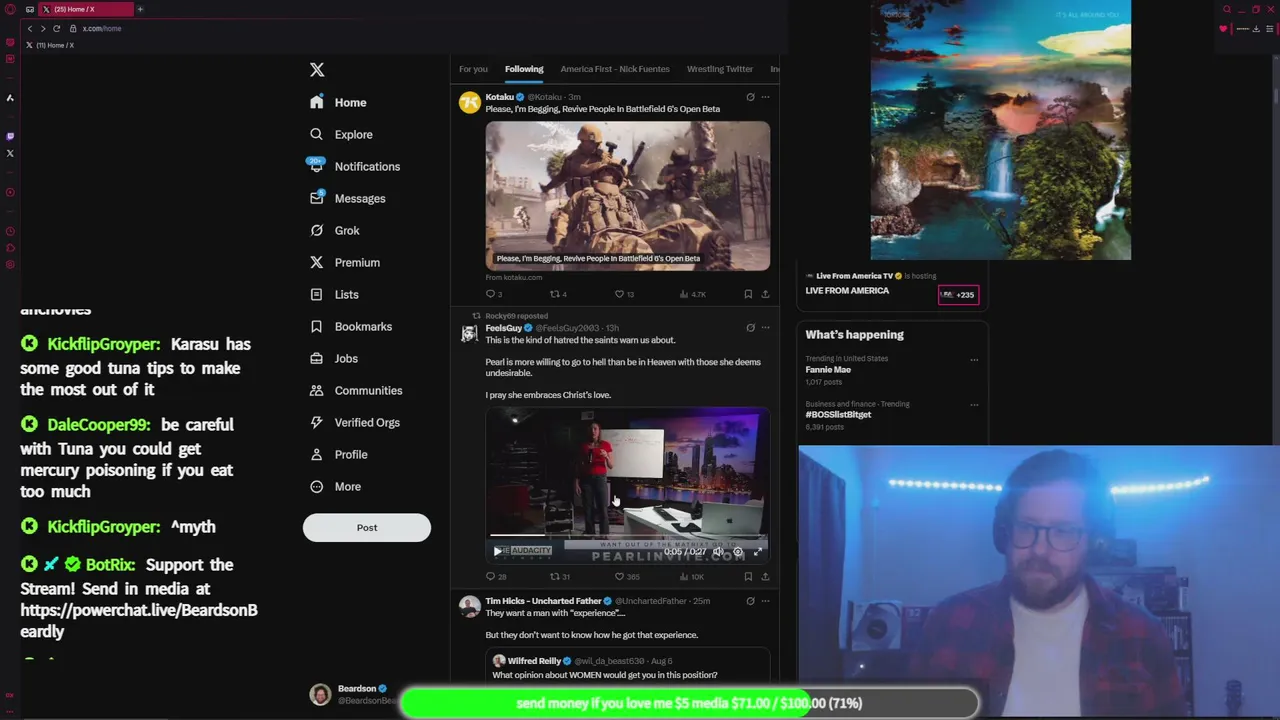
Task: Click the FeelsGuy username link
Action: (x=504, y=328)
